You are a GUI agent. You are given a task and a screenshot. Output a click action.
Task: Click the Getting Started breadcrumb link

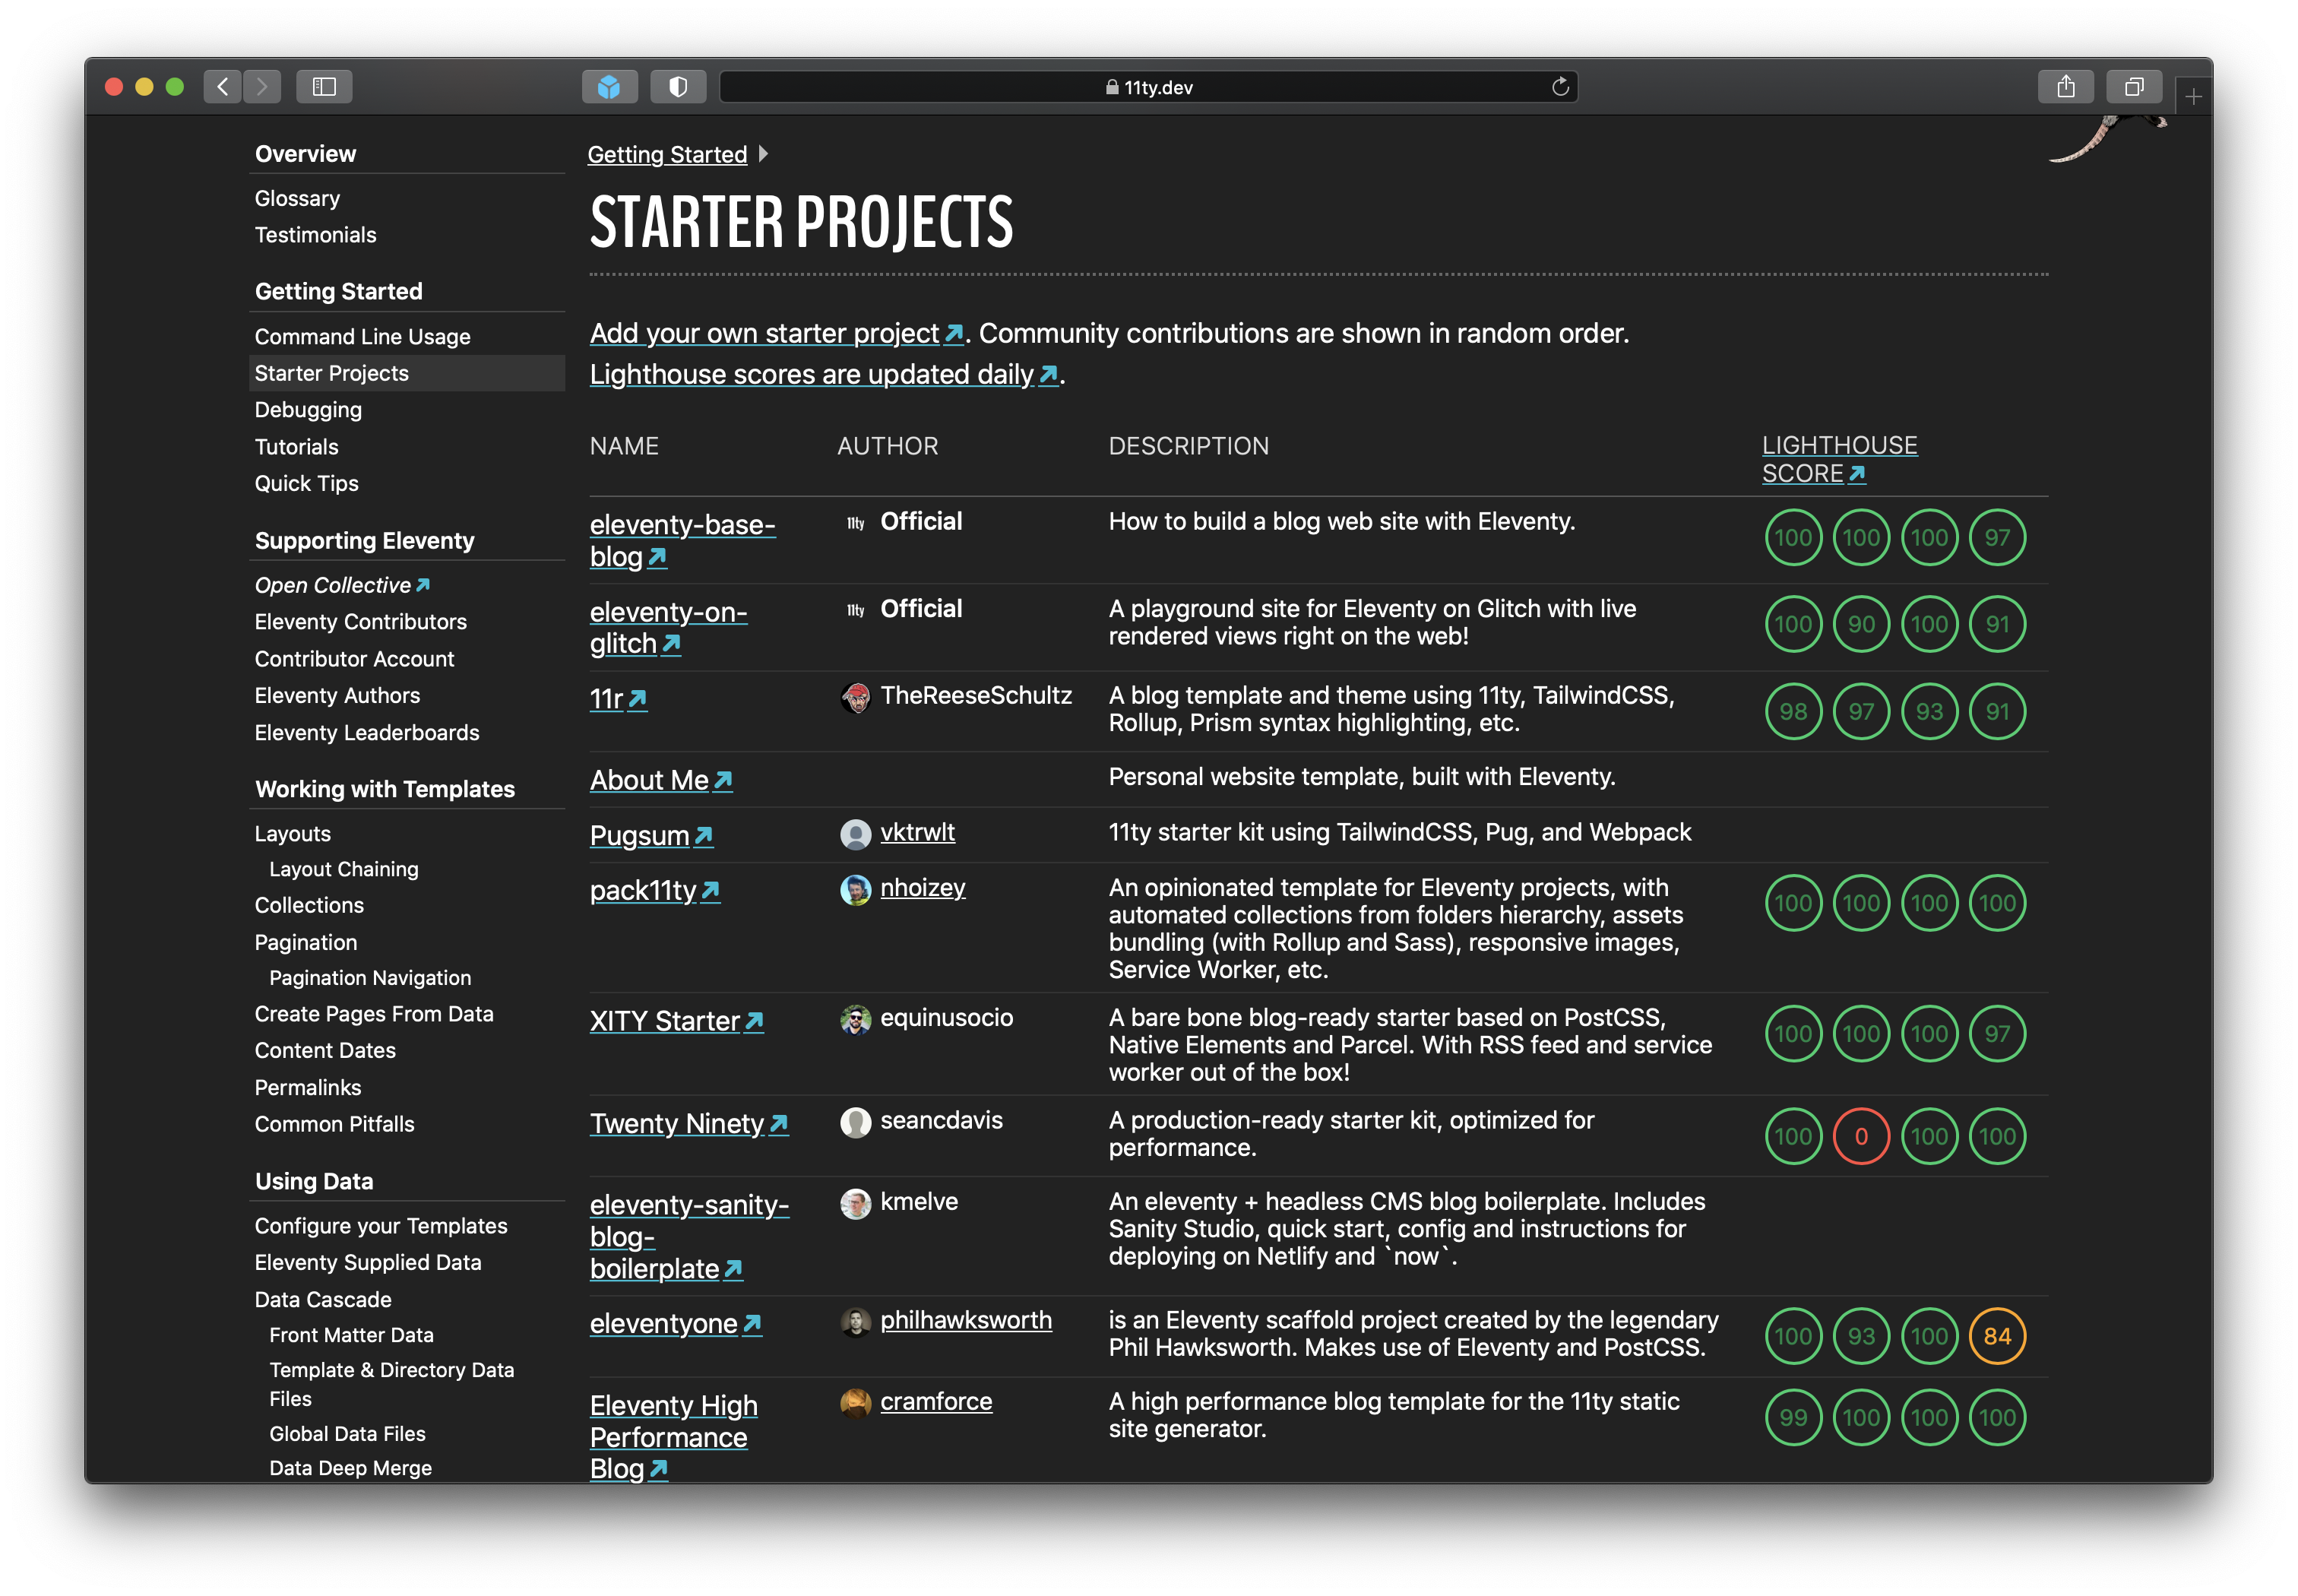point(667,155)
